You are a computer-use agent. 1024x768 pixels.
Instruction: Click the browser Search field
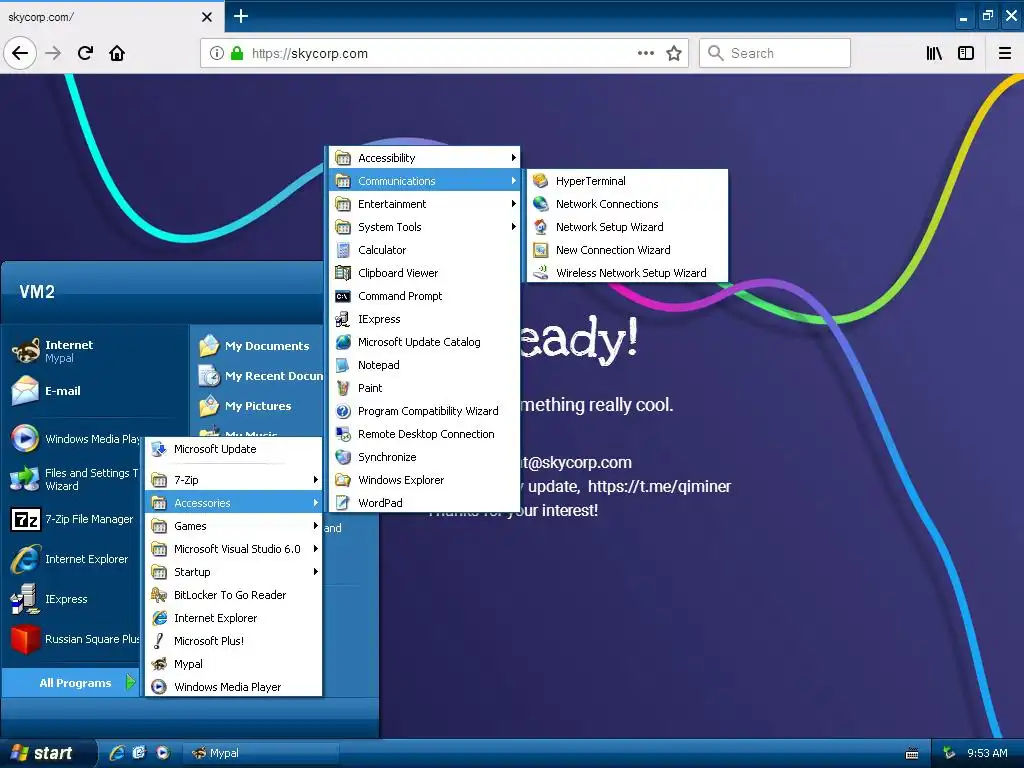775,53
